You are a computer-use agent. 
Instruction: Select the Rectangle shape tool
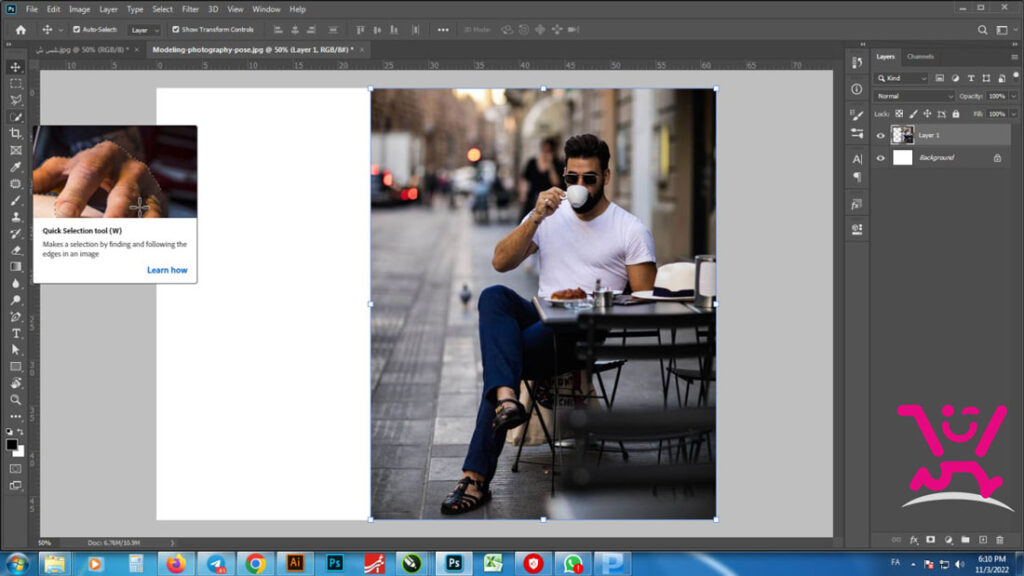(16, 366)
